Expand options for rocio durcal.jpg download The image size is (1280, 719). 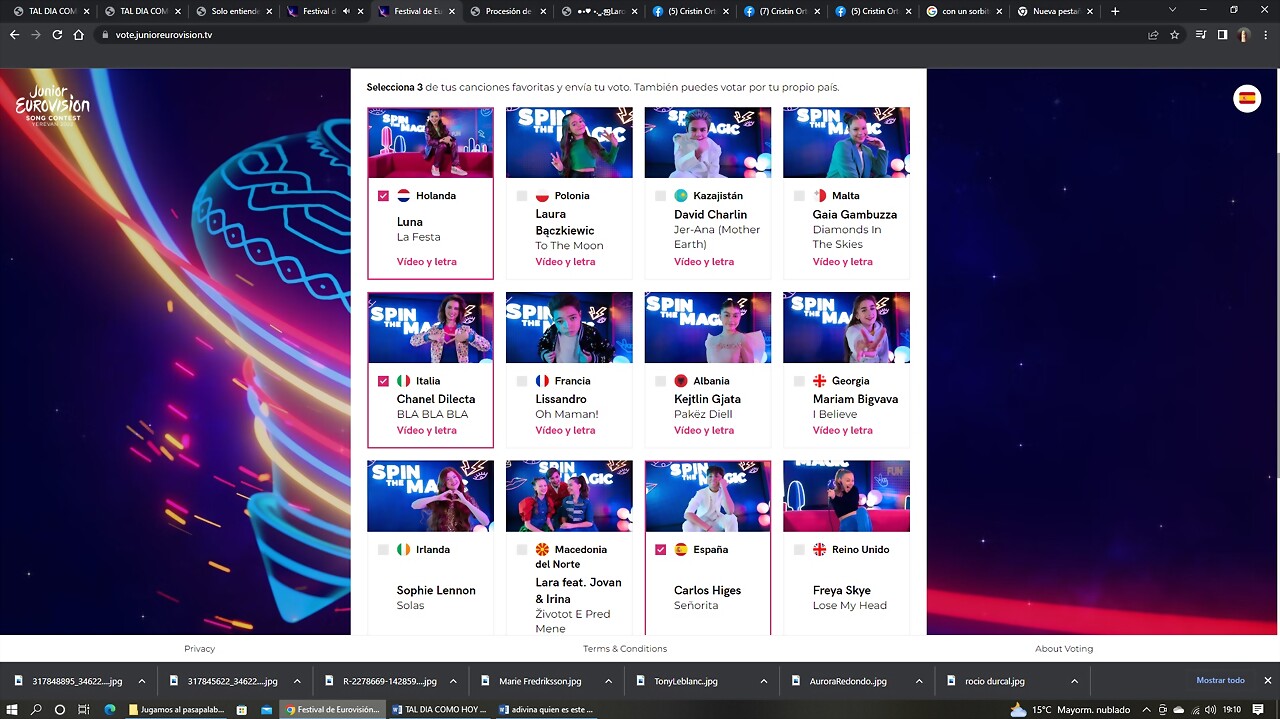1074,681
